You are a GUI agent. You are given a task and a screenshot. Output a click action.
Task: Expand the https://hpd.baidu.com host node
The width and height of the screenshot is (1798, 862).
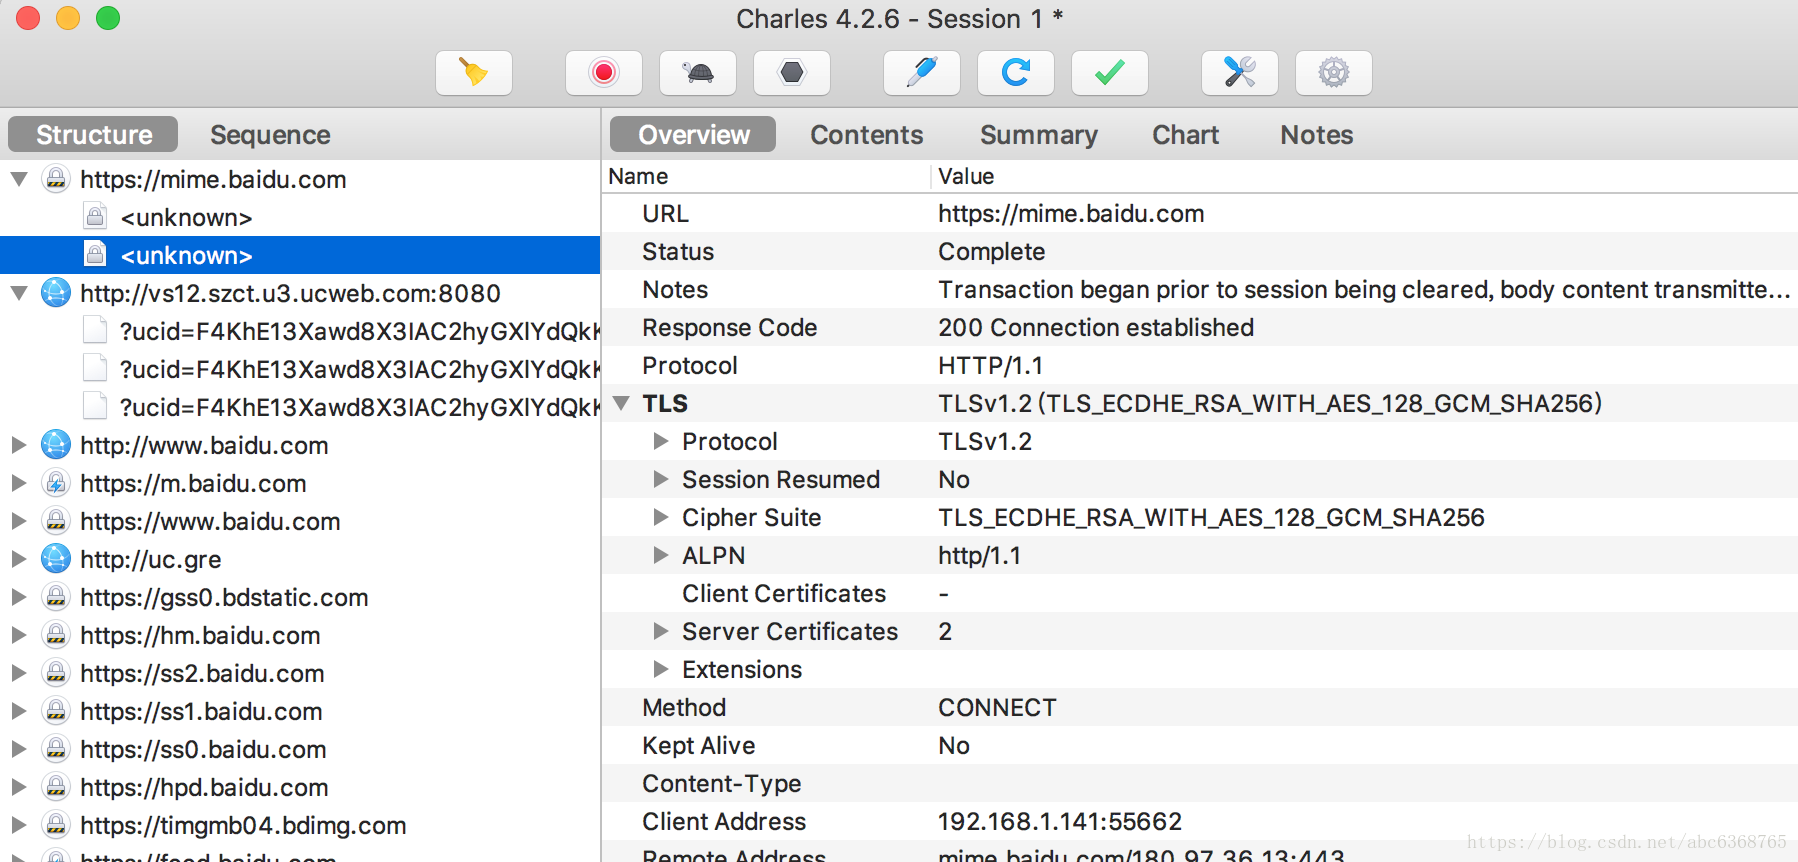tap(19, 787)
